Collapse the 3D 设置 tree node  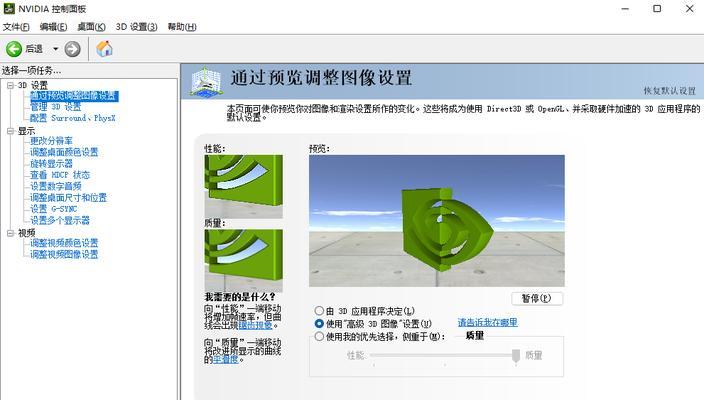[x=10, y=85]
